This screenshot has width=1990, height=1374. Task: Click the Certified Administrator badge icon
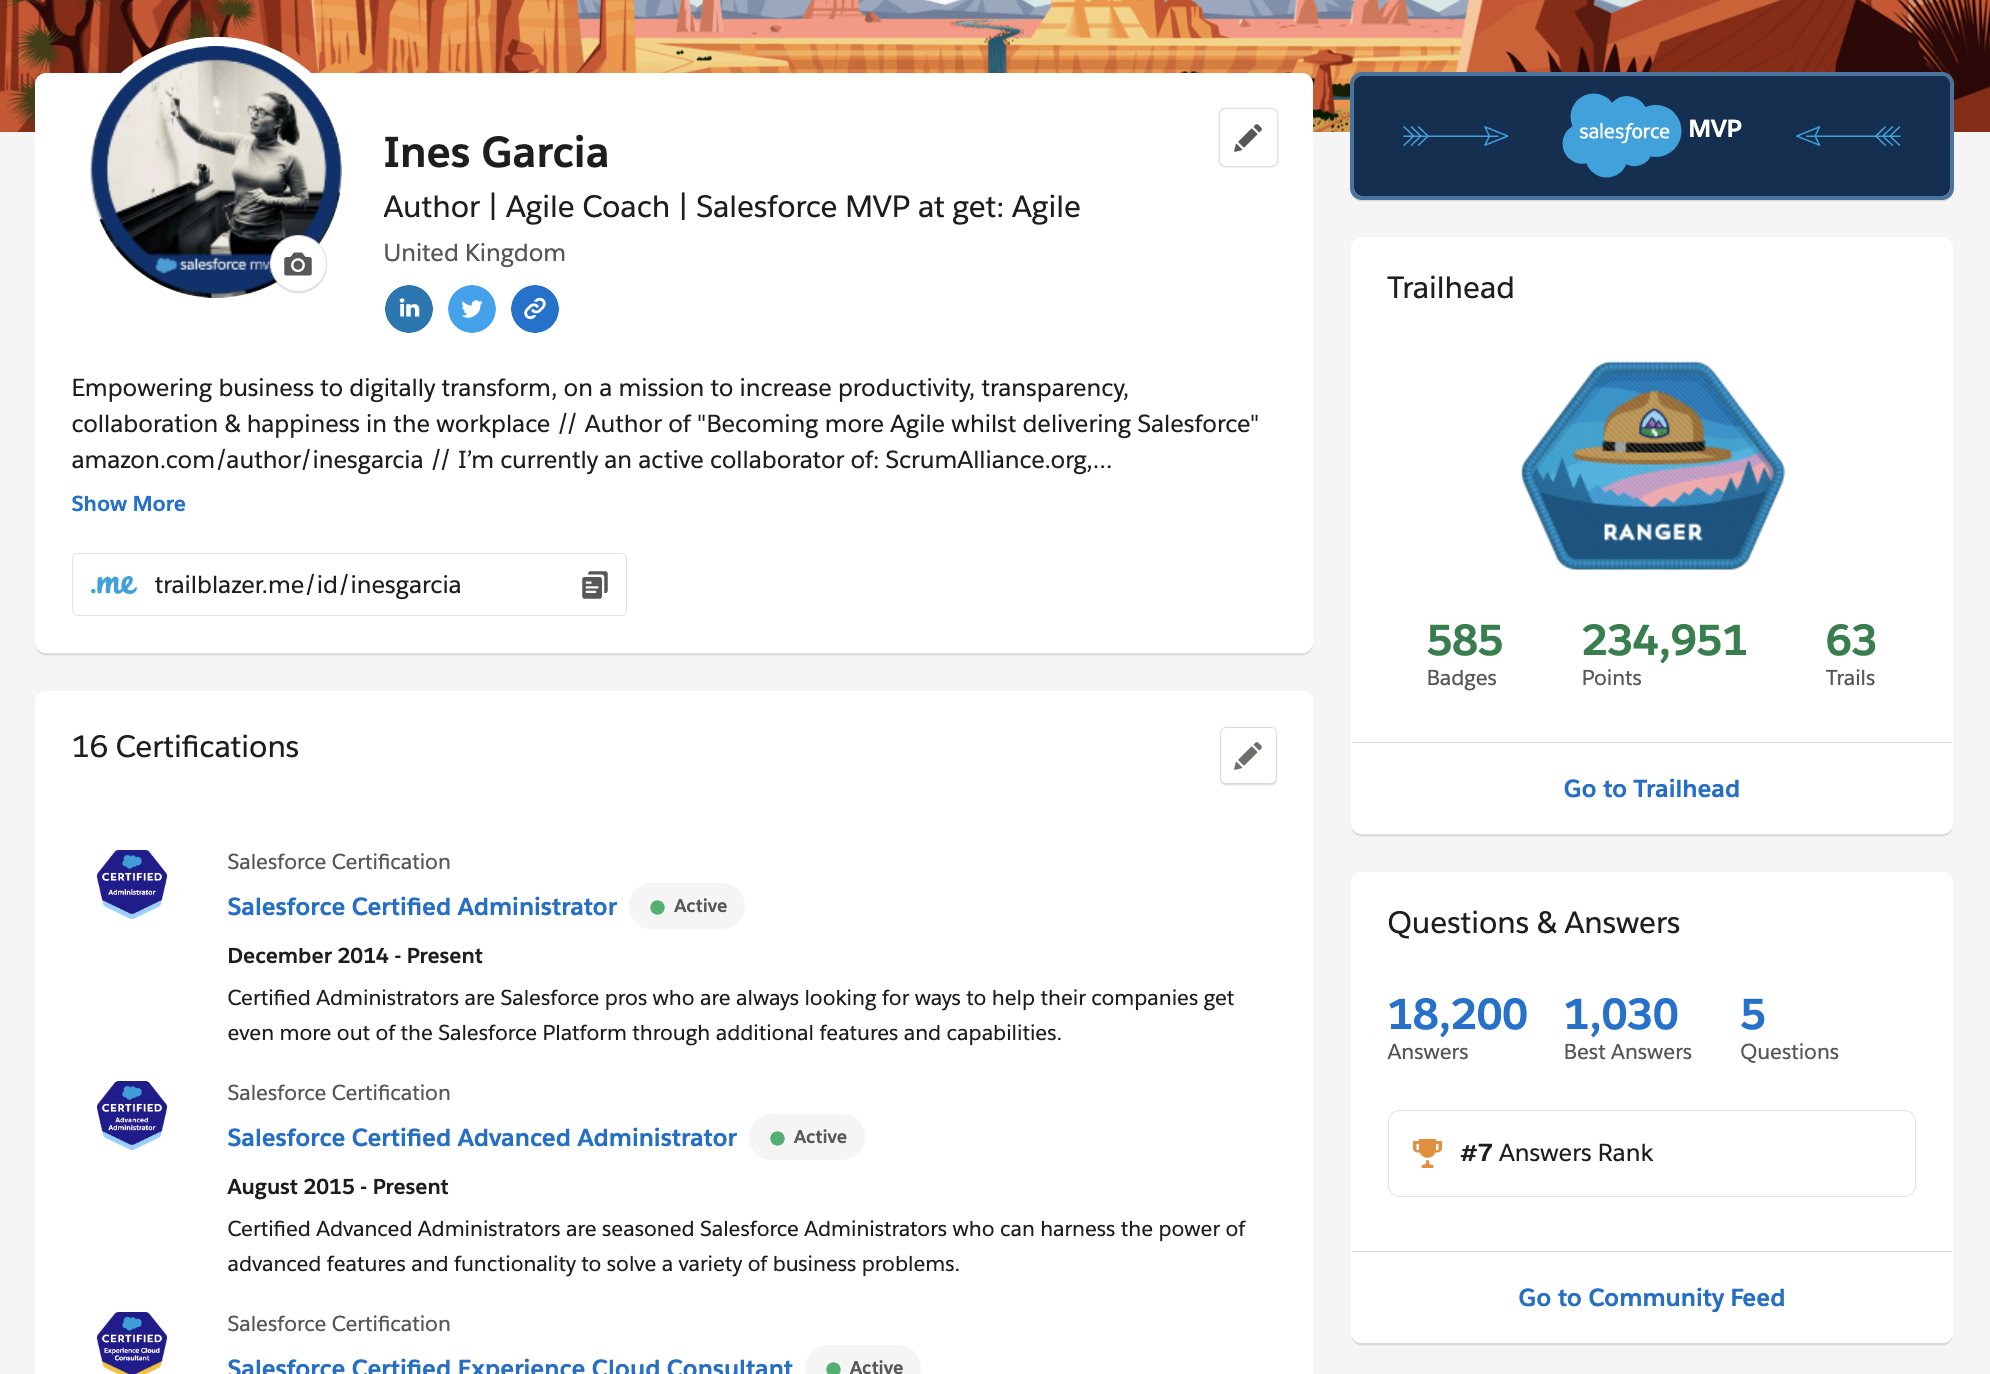(x=132, y=884)
